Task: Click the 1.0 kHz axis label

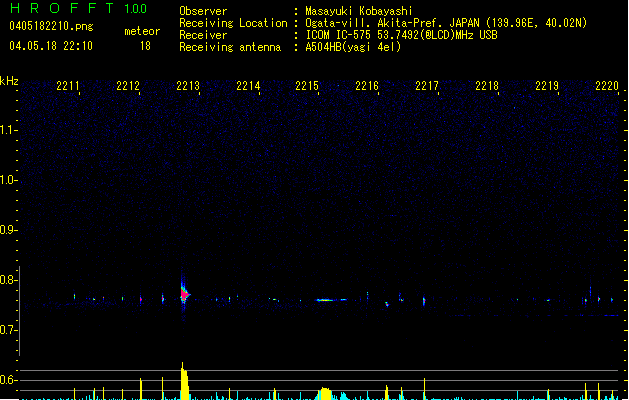Action: [8, 180]
